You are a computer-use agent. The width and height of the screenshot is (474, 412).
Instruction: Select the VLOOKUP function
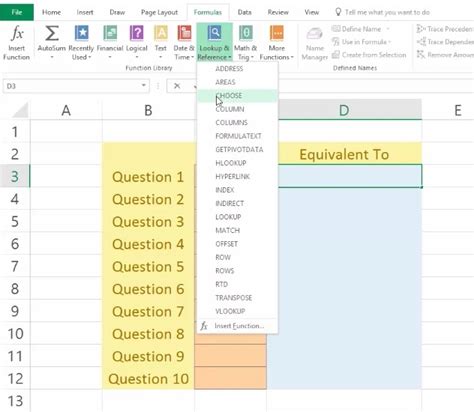[237, 311]
